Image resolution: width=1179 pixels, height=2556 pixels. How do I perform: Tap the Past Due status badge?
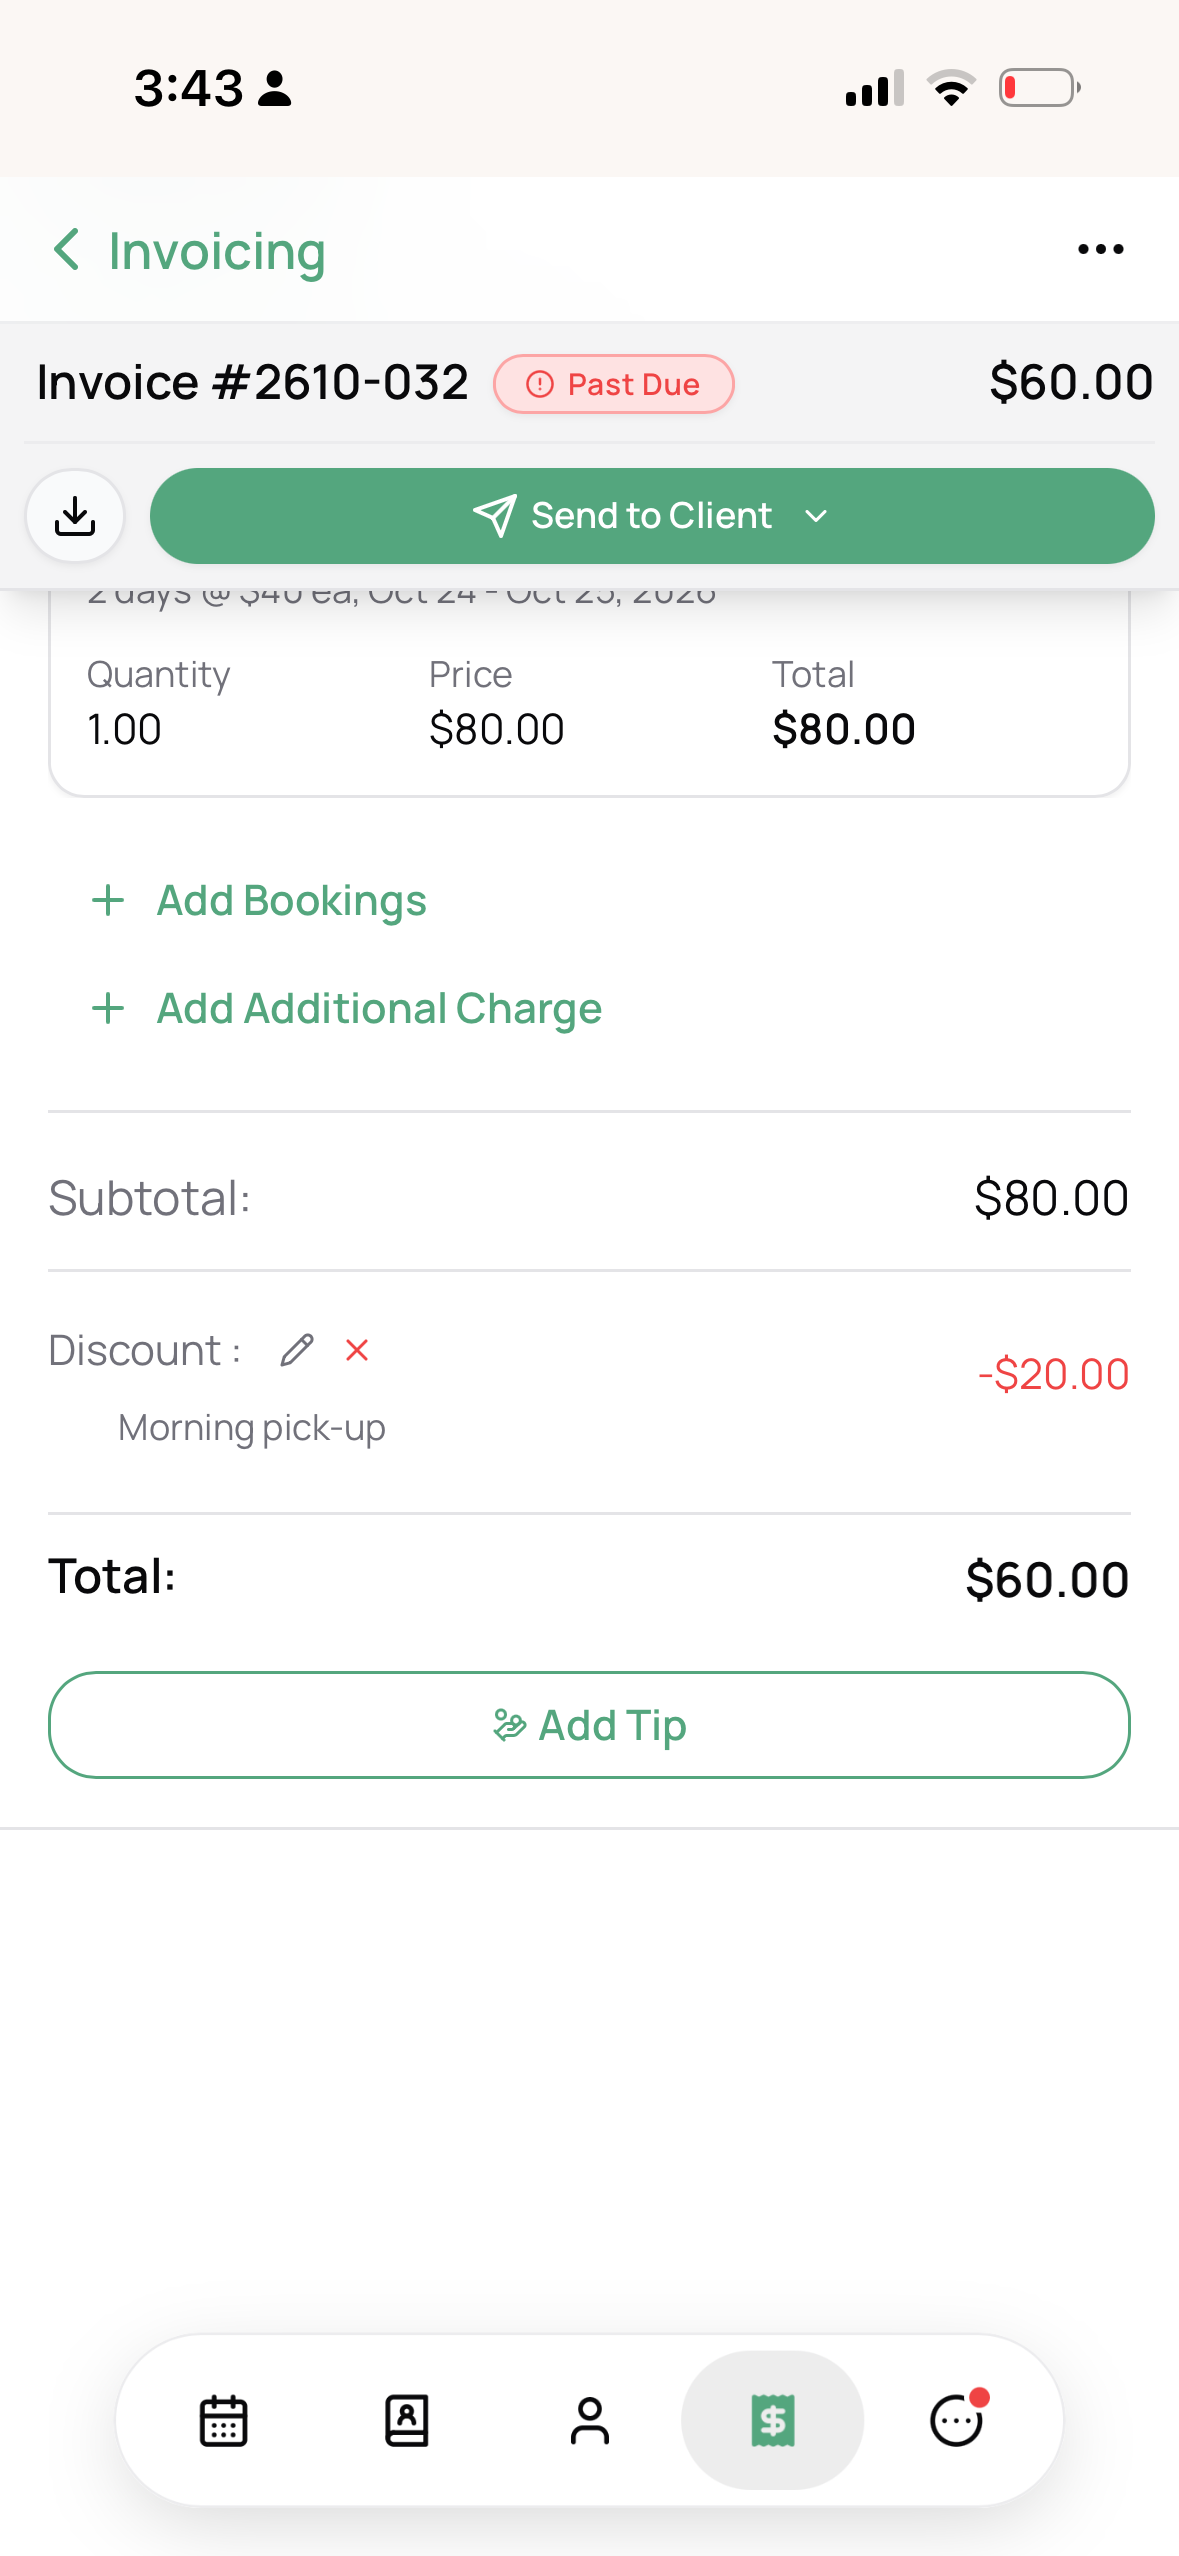[614, 384]
